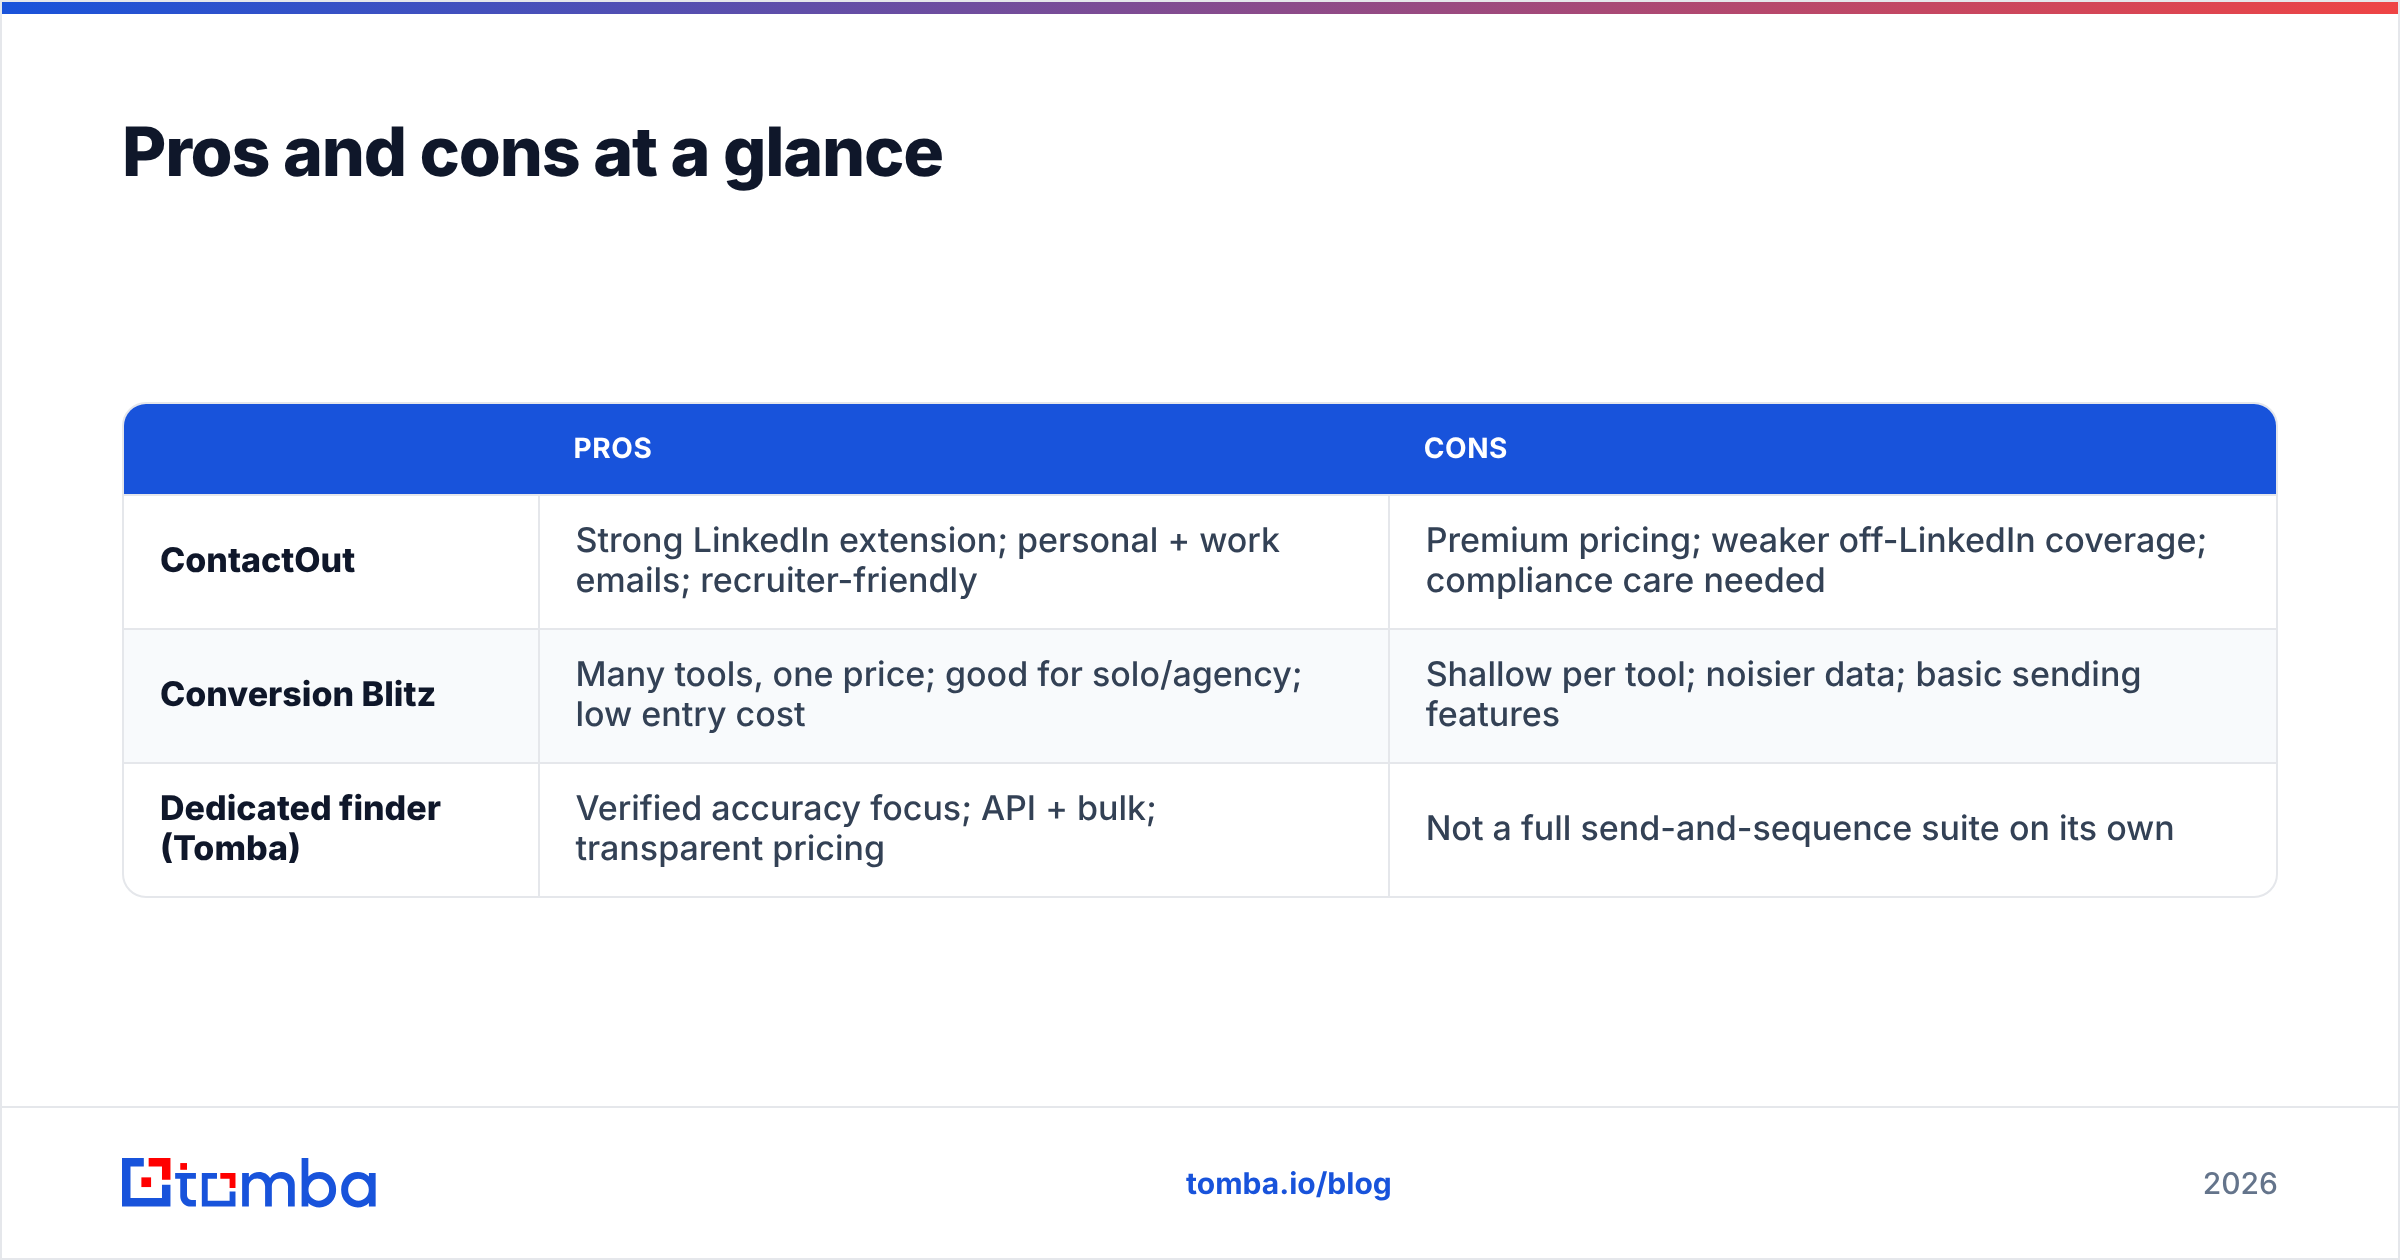Select the PROS column header
2400x1260 pixels.
click(x=612, y=448)
